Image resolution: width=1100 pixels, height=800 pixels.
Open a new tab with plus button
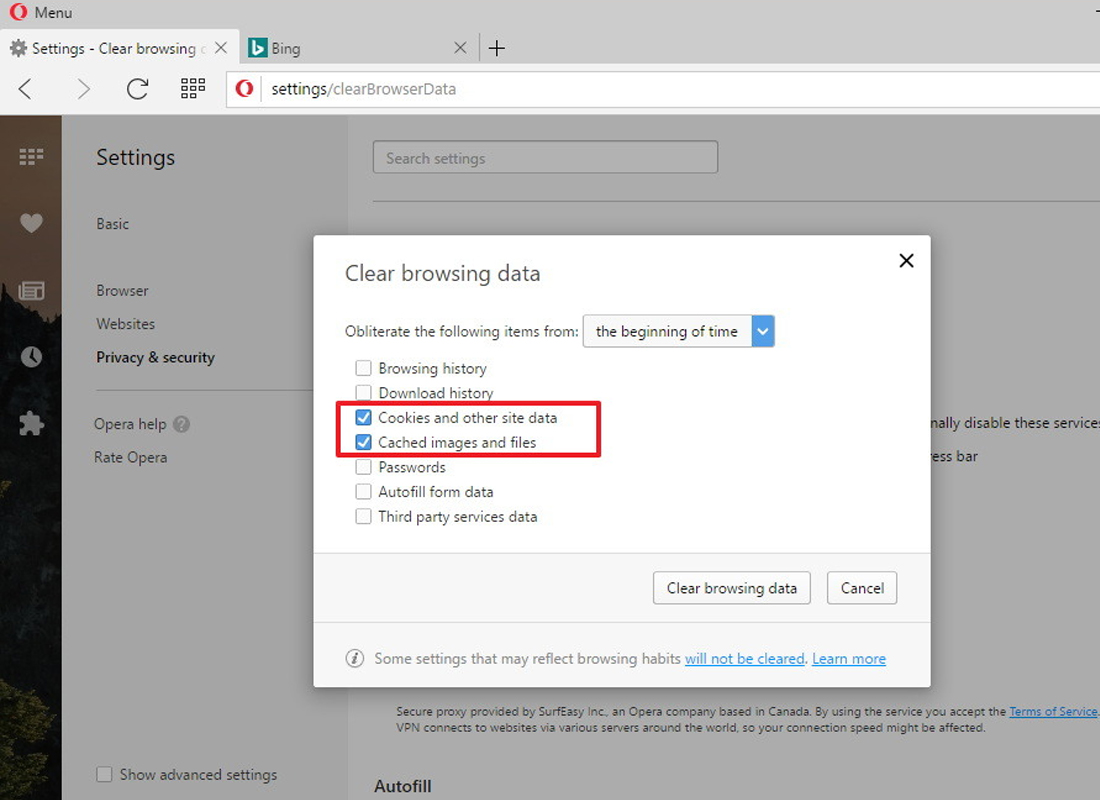(x=497, y=48)
